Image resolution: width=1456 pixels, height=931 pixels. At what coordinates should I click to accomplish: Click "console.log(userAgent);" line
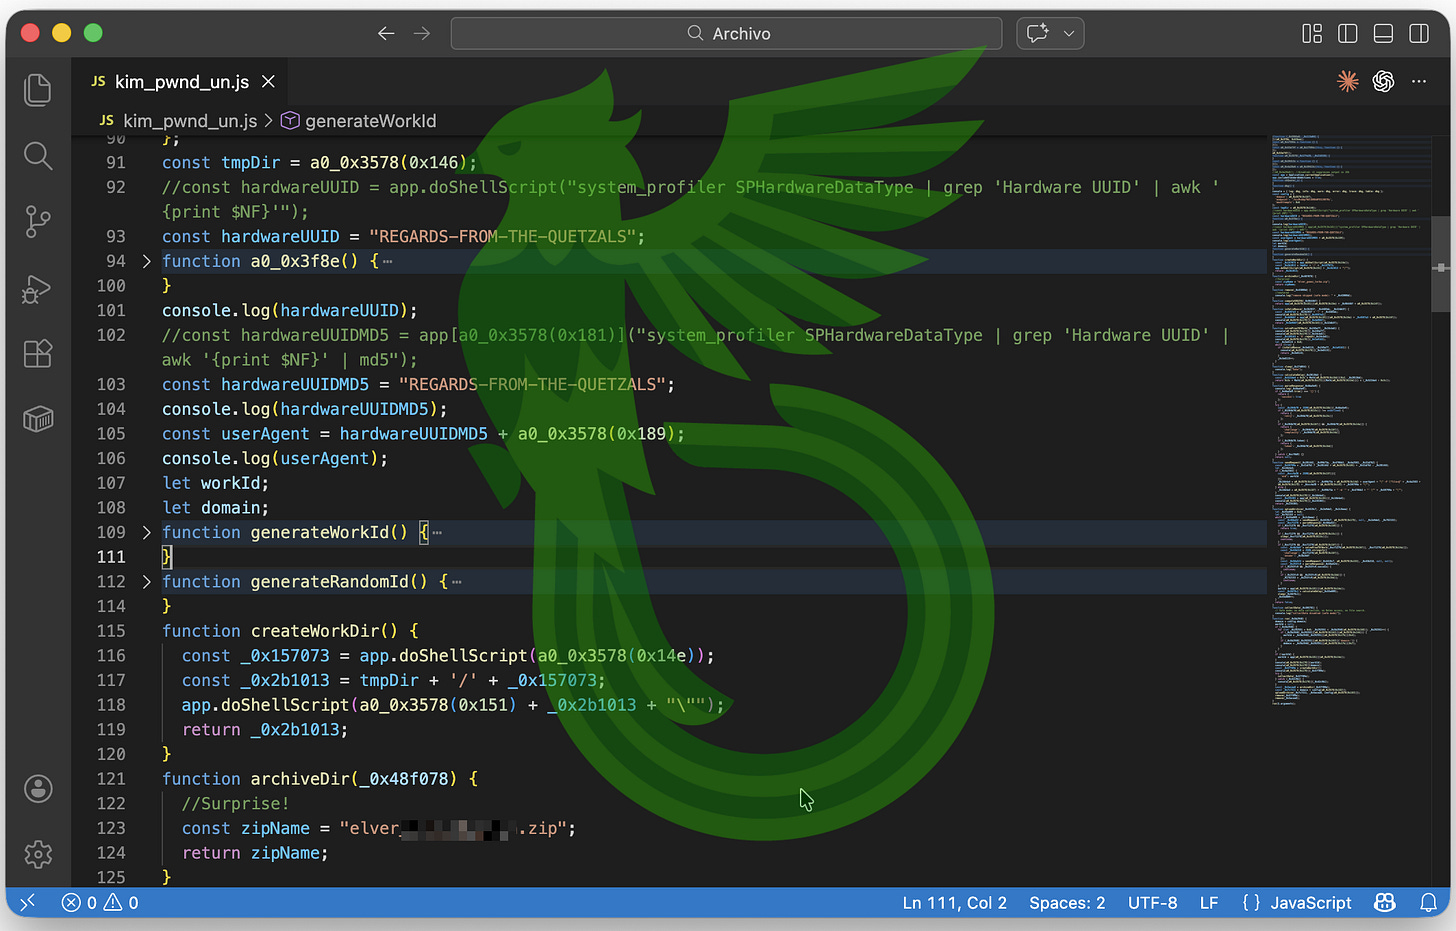[275, 458]
